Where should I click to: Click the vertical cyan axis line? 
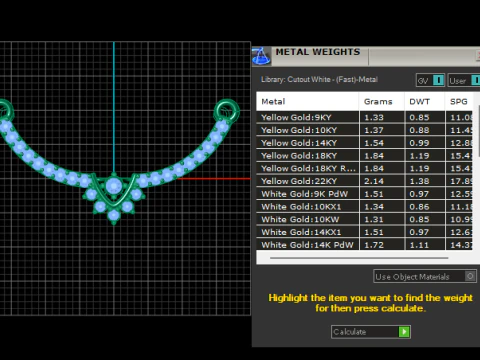click(114, 107)
